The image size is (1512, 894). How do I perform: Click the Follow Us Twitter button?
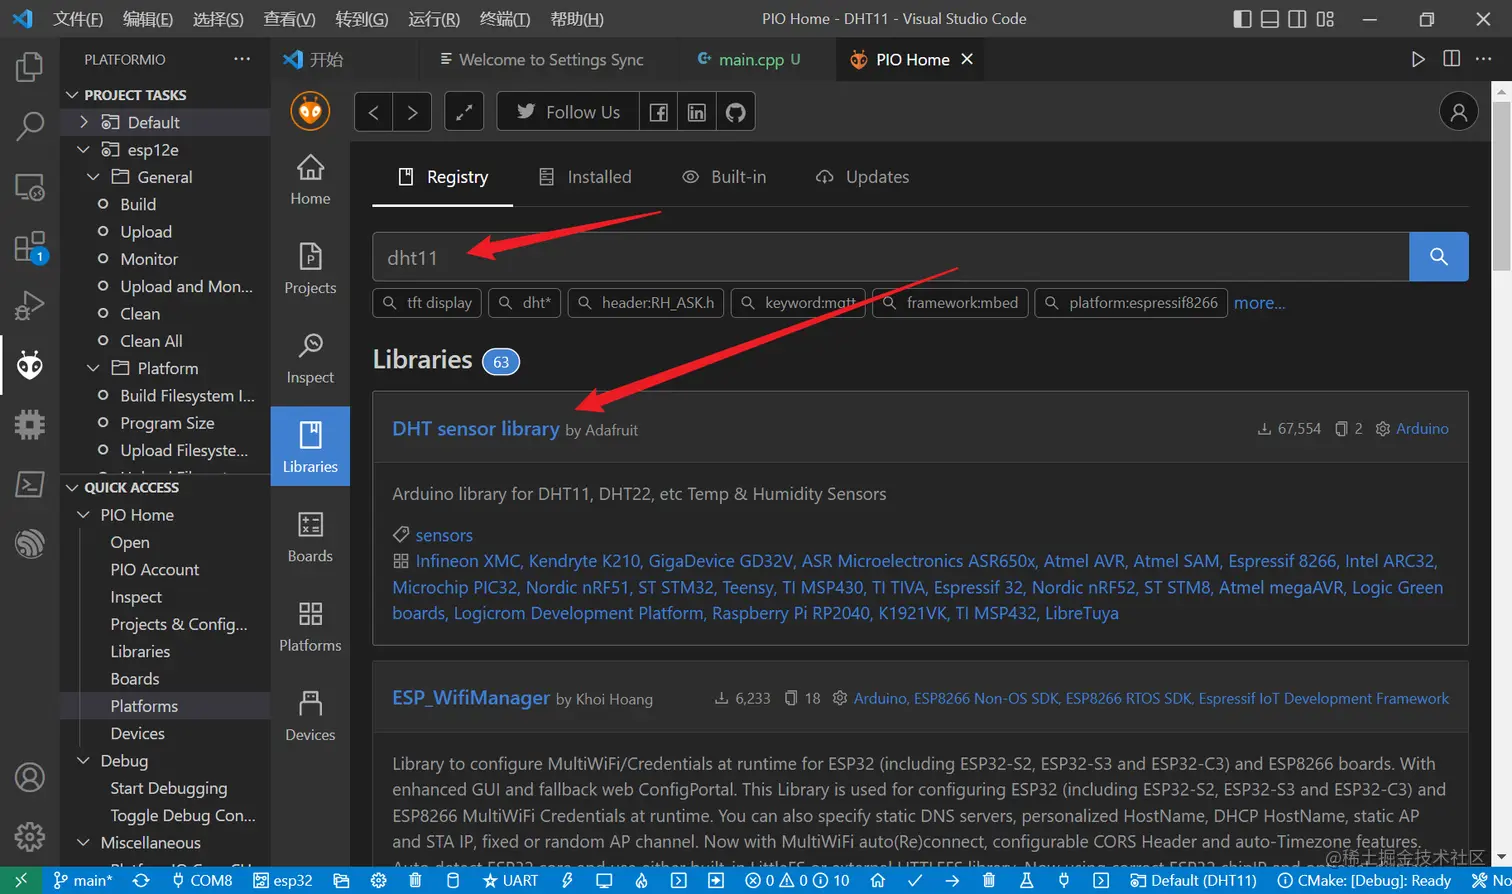coord(568,112)
